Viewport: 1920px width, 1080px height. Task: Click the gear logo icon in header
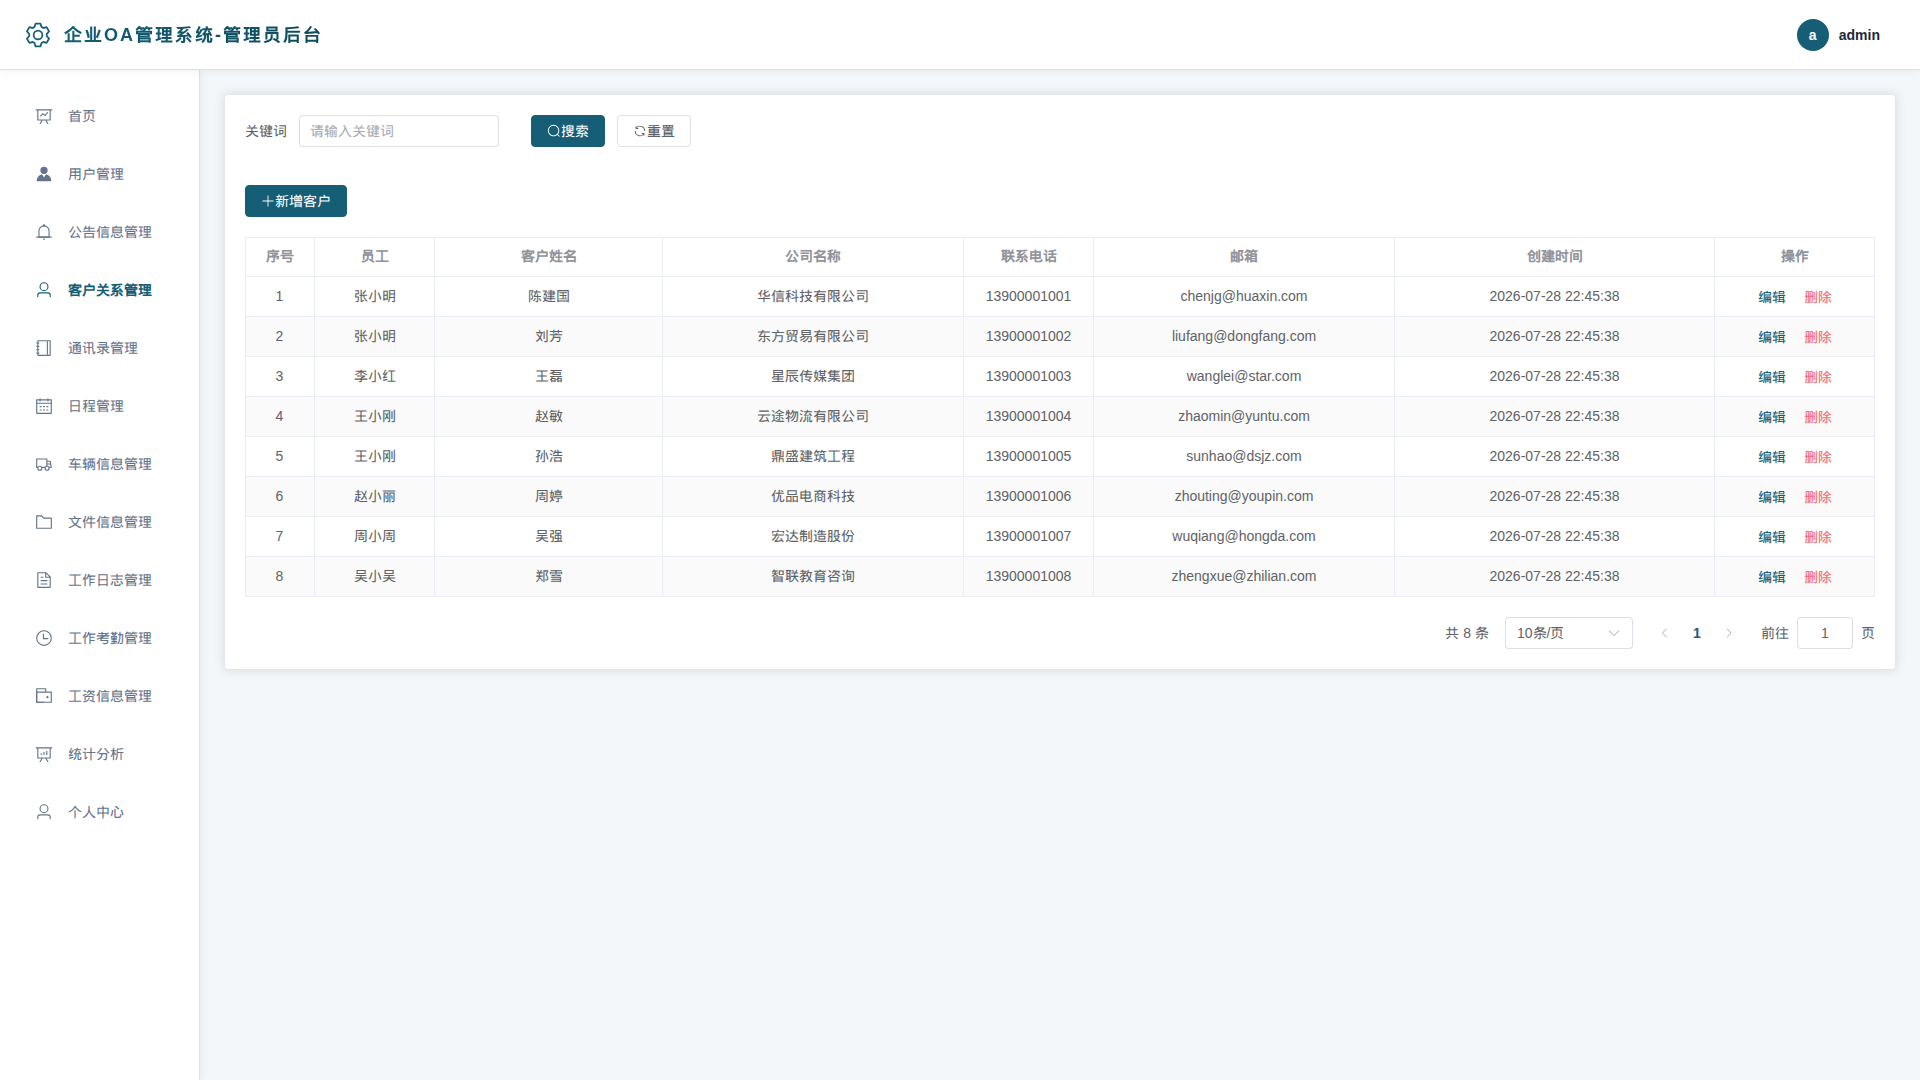(x=38, y=35)
